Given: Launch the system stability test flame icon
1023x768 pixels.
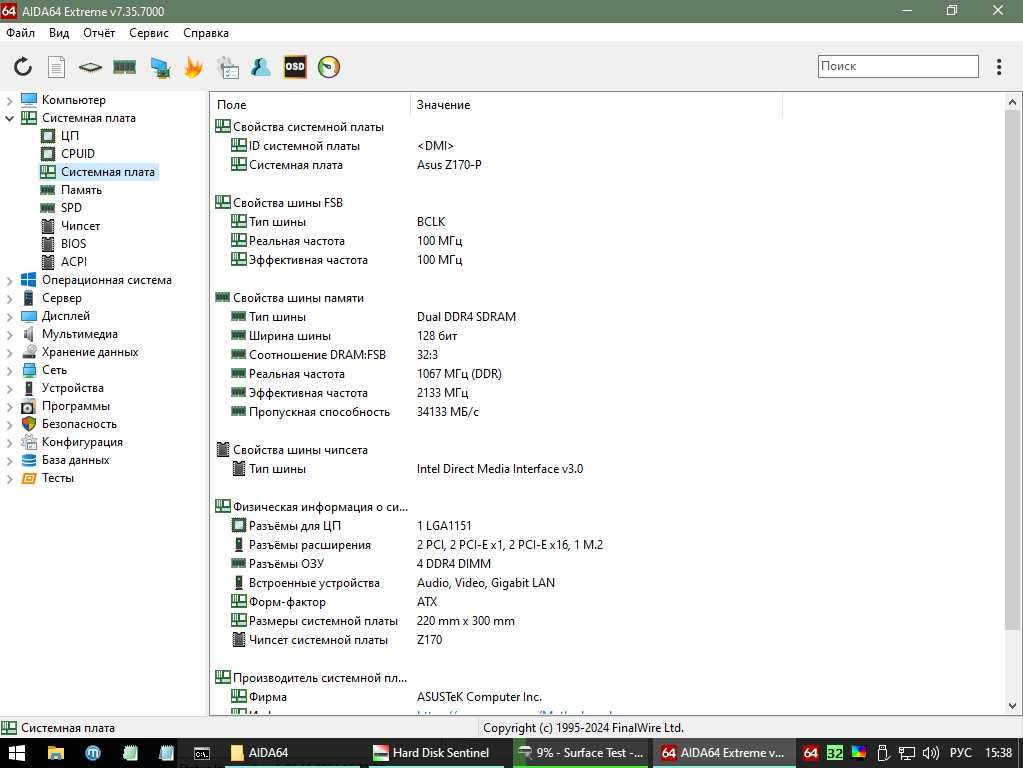Looking at the screenshot, I should click(193, 67).
